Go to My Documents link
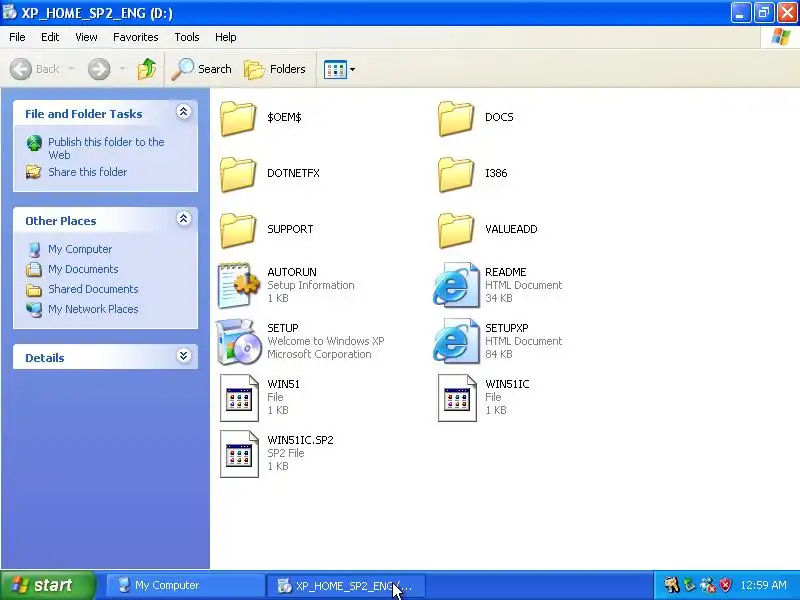 pos(83,269)
